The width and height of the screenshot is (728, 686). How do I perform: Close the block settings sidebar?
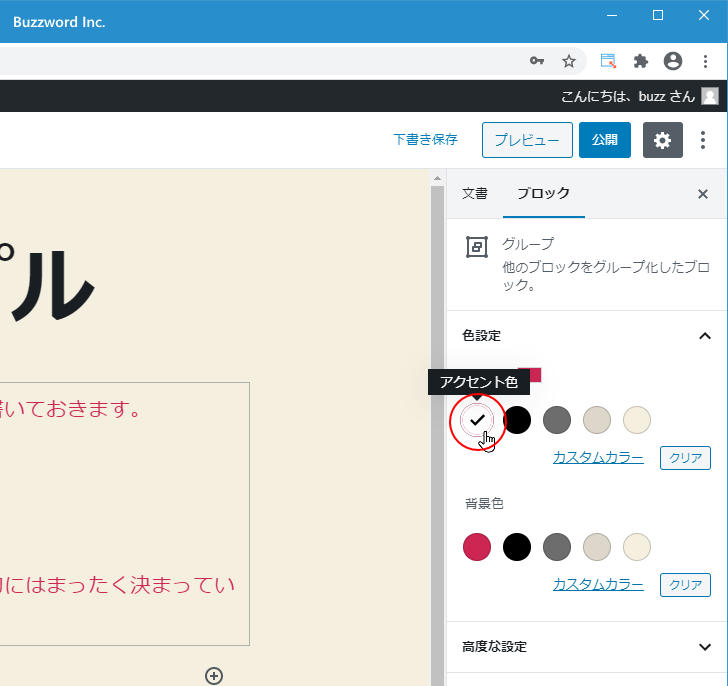[703, 194]
